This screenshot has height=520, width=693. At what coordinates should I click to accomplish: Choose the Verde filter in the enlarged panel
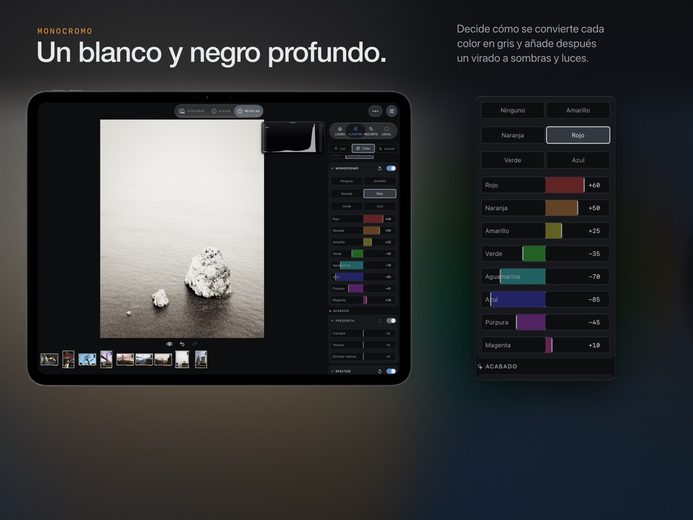(x=513, y=160)
